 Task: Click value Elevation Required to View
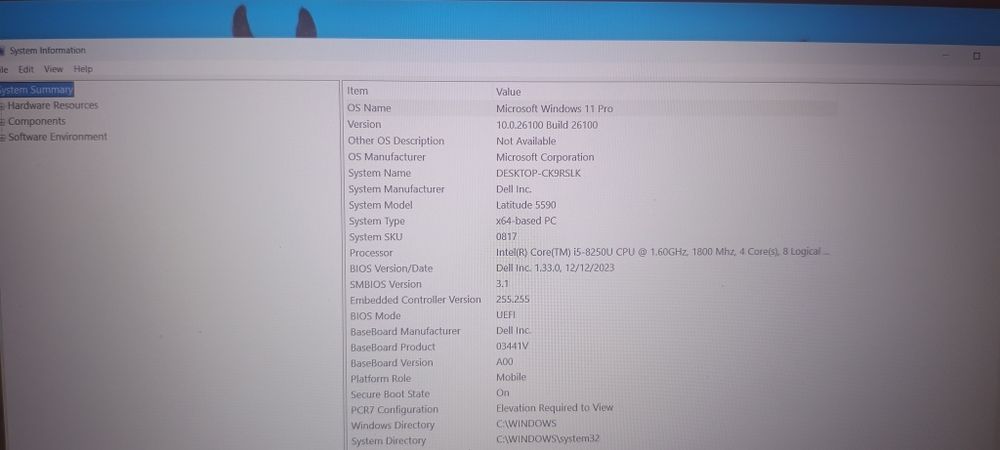tap(555, 407)
